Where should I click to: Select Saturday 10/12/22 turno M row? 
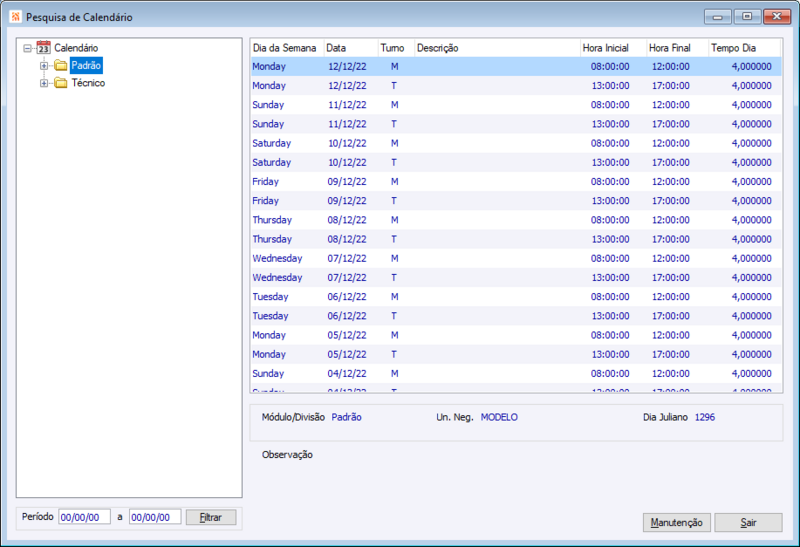pos(516,143)
